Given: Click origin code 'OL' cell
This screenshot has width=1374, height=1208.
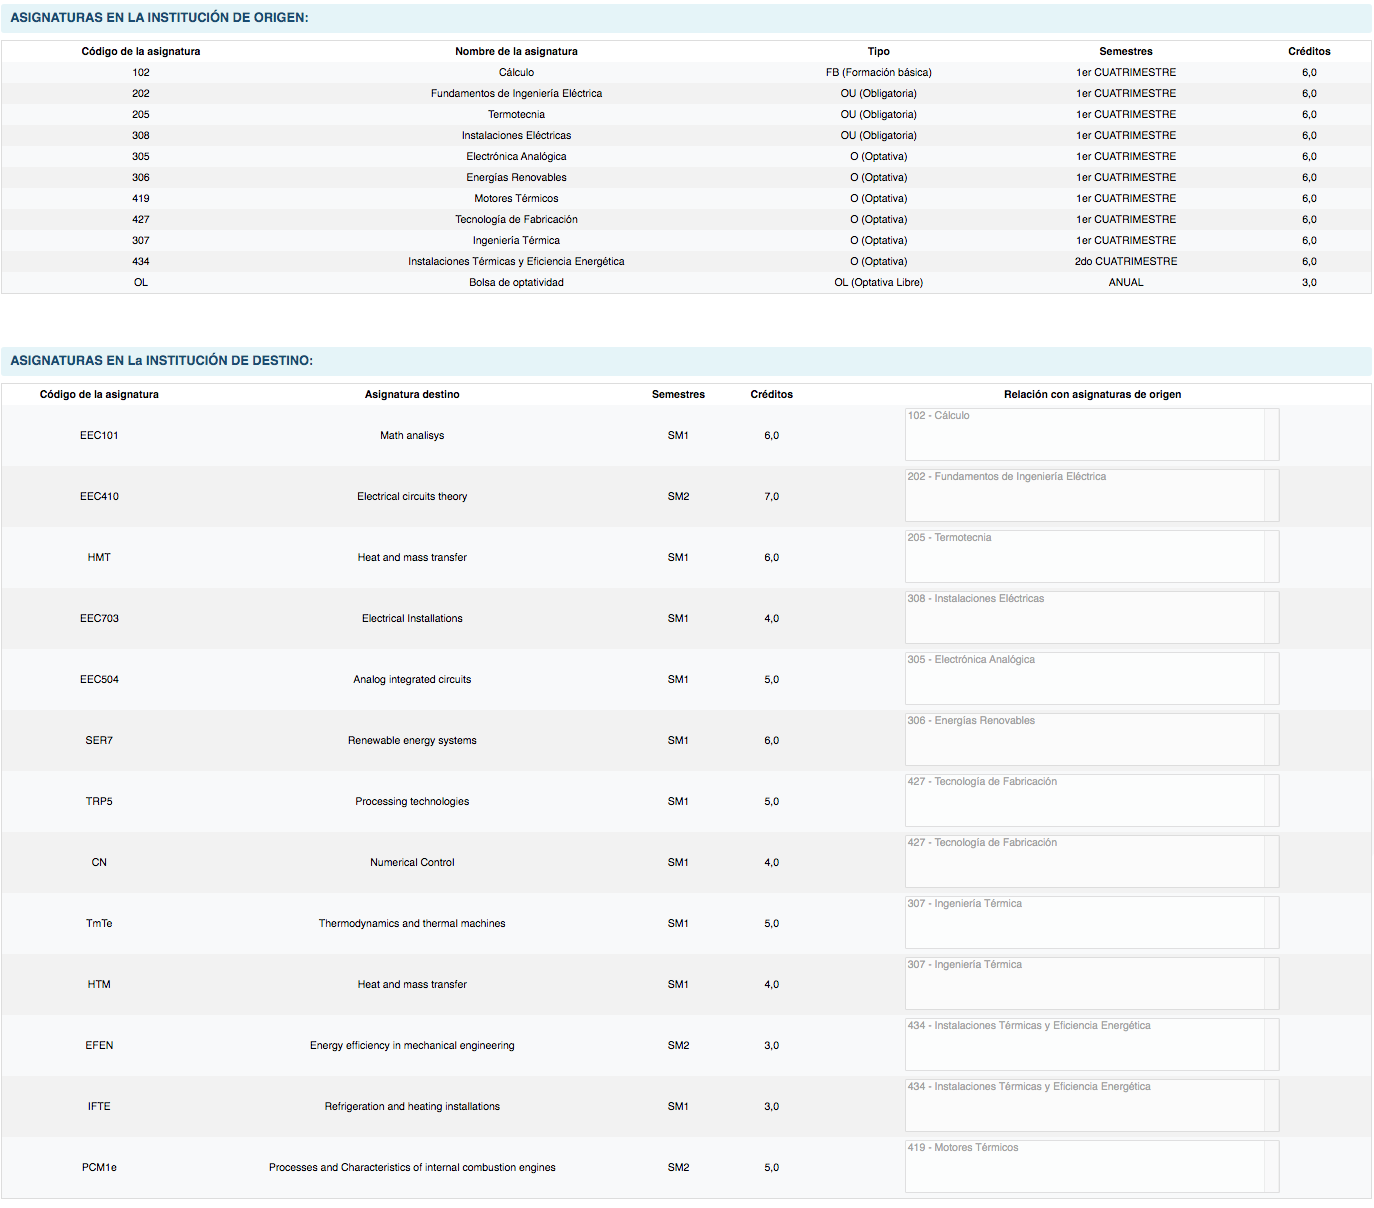Looking at the screenshot, I should click(141, 282).
